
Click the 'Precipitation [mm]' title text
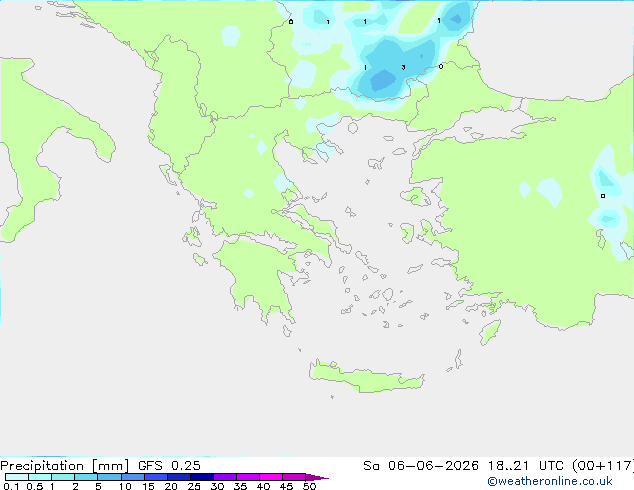[x=64, y=466]
